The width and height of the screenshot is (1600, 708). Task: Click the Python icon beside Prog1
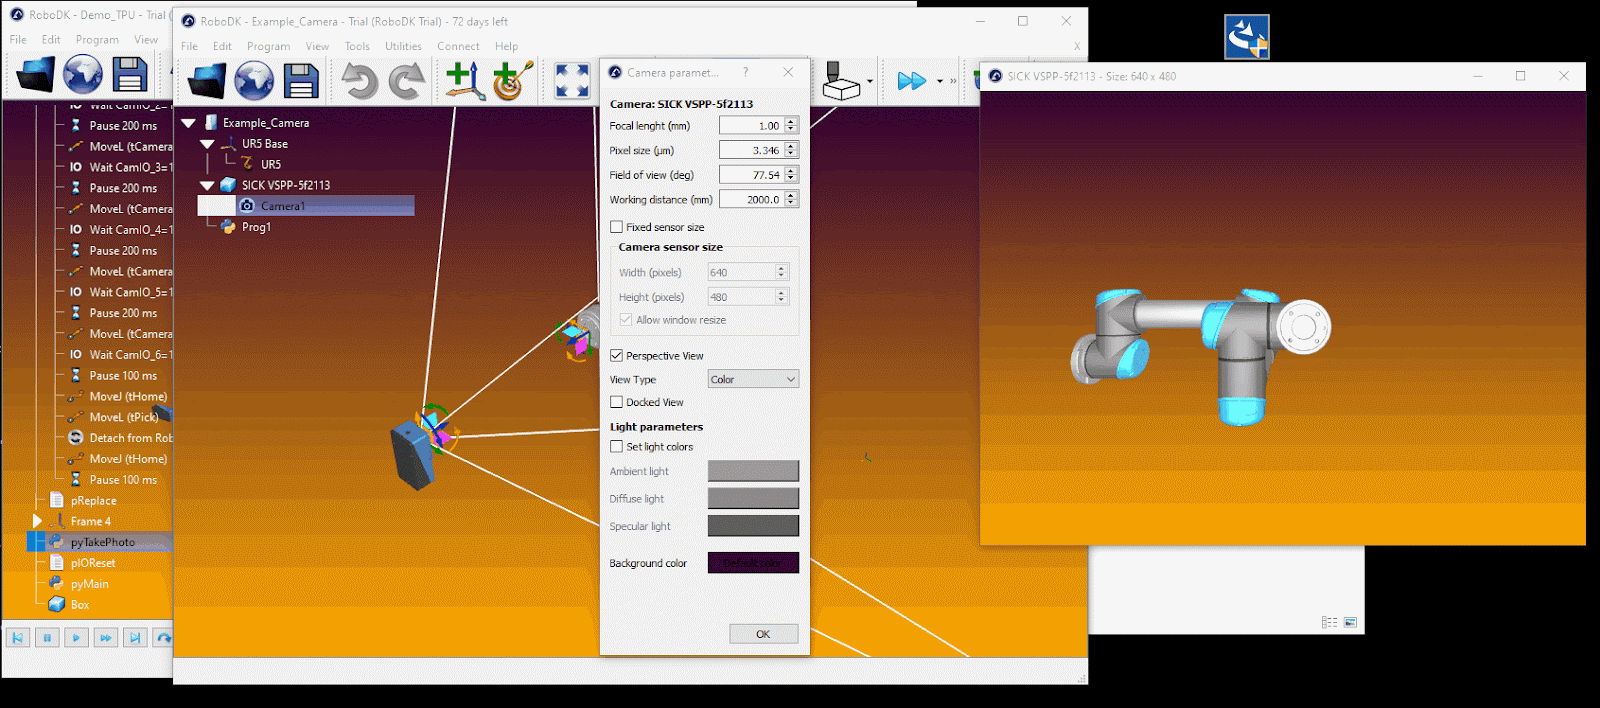click(x=228, y=227)
